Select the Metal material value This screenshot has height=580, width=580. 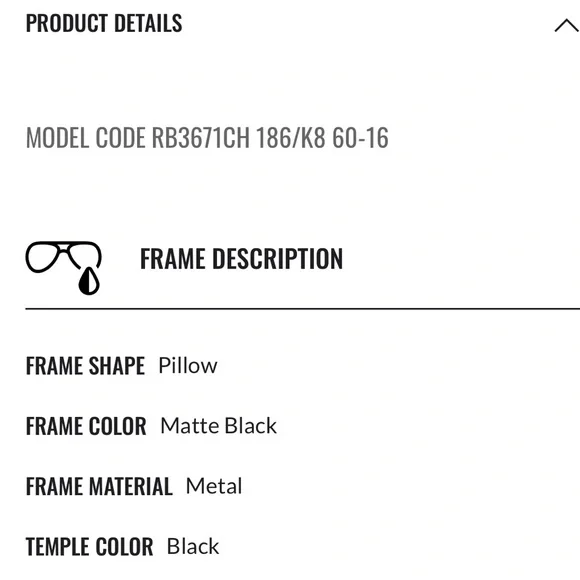(x=214, y=486)
